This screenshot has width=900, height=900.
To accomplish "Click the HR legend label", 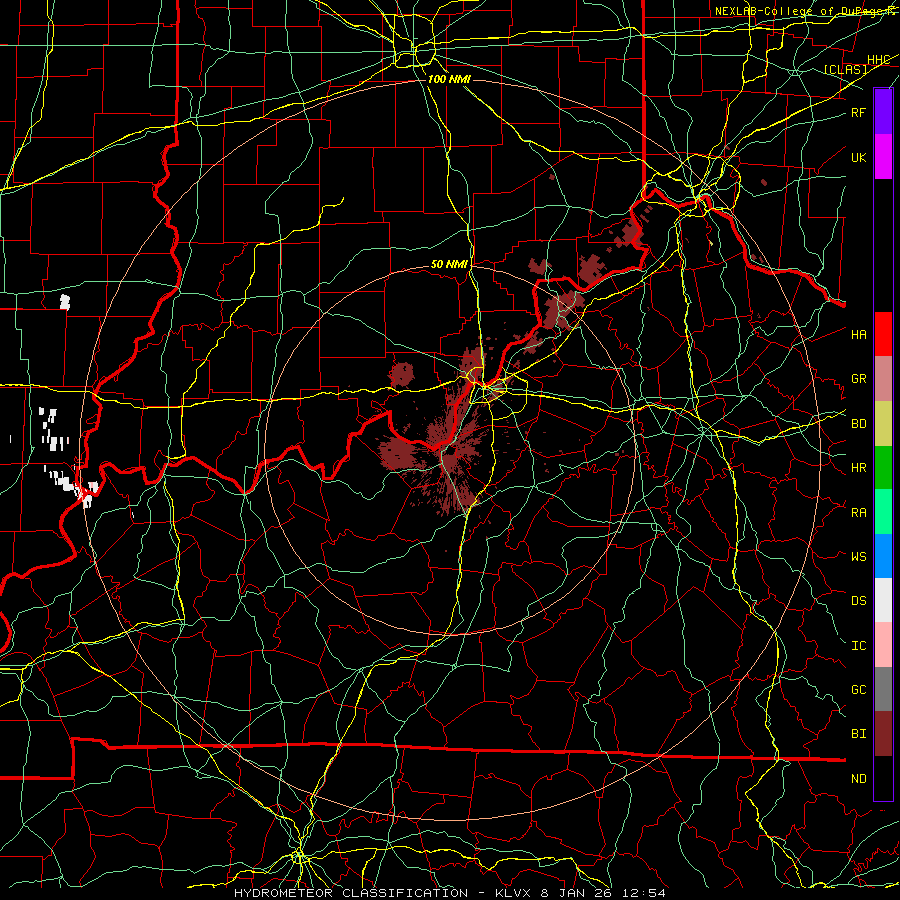I will click(x=859, y=468).
